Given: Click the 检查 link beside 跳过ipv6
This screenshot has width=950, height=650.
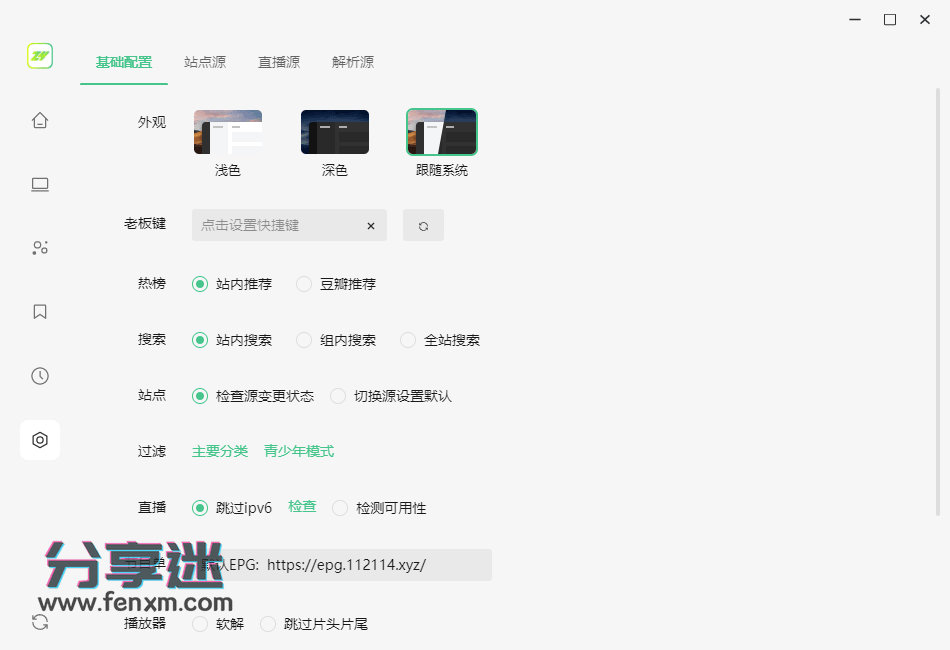Looking at the screenshot, I should coord(302,508).
